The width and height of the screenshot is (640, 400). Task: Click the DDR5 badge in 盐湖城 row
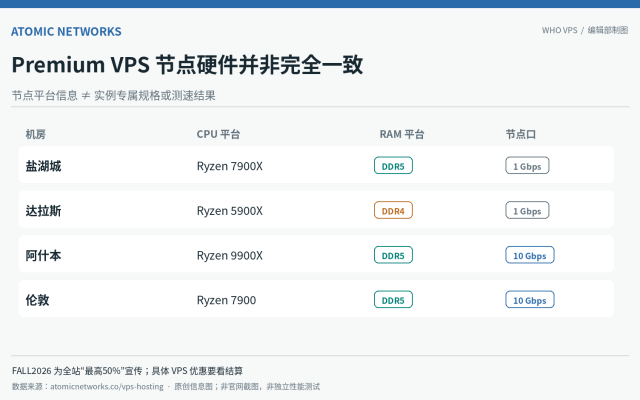point(393,165)
